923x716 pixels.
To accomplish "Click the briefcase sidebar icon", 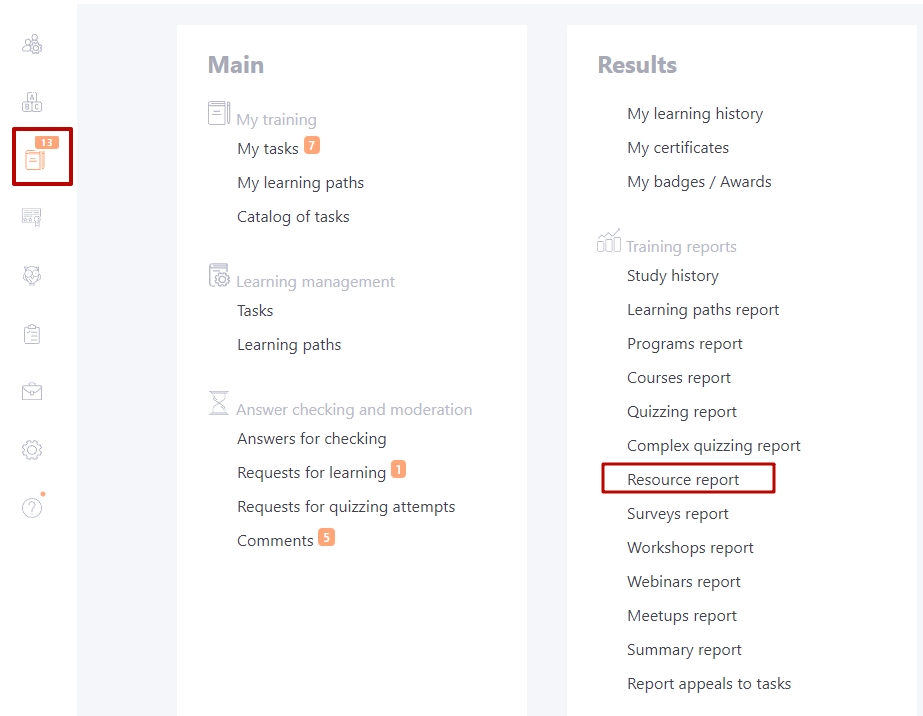I will (32, 392).
